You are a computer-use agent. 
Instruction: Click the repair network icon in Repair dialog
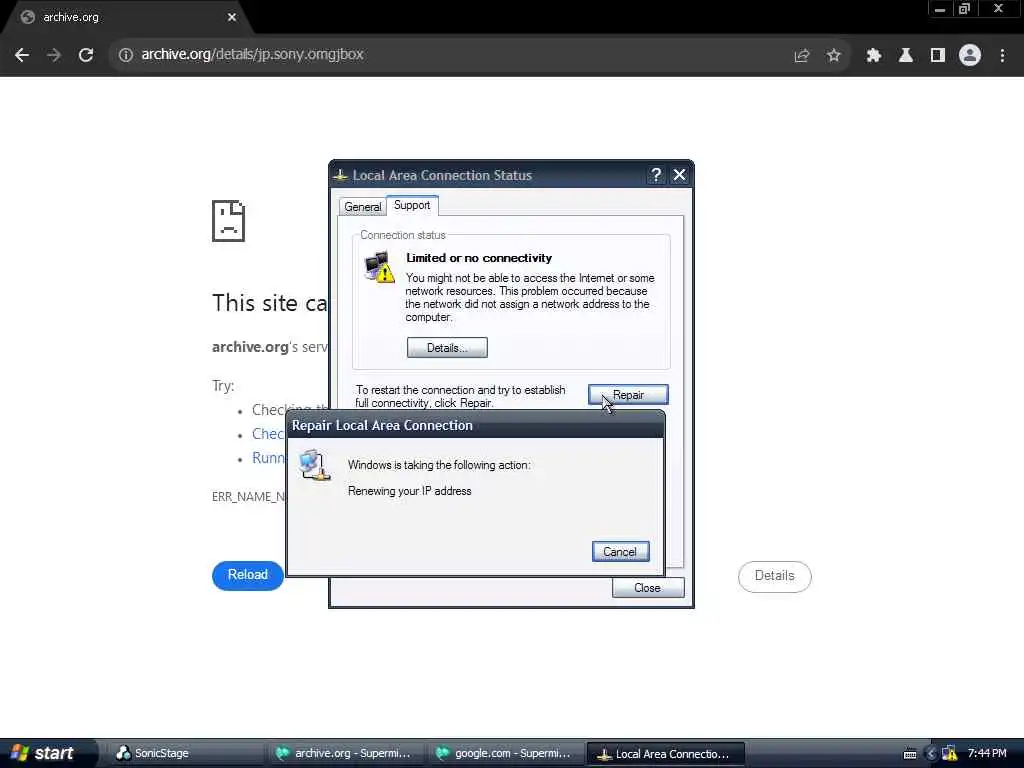315,465
